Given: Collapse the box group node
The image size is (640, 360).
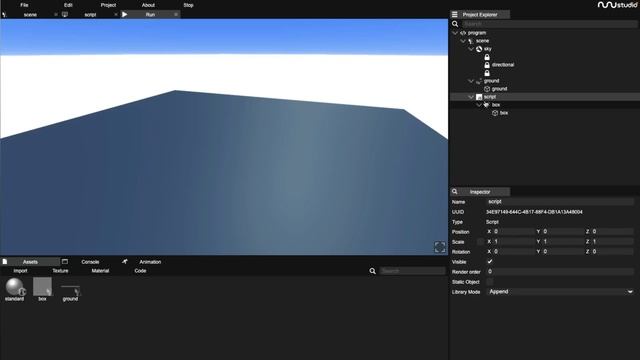Looking at the screenshot, I should [x=479, y=105].
